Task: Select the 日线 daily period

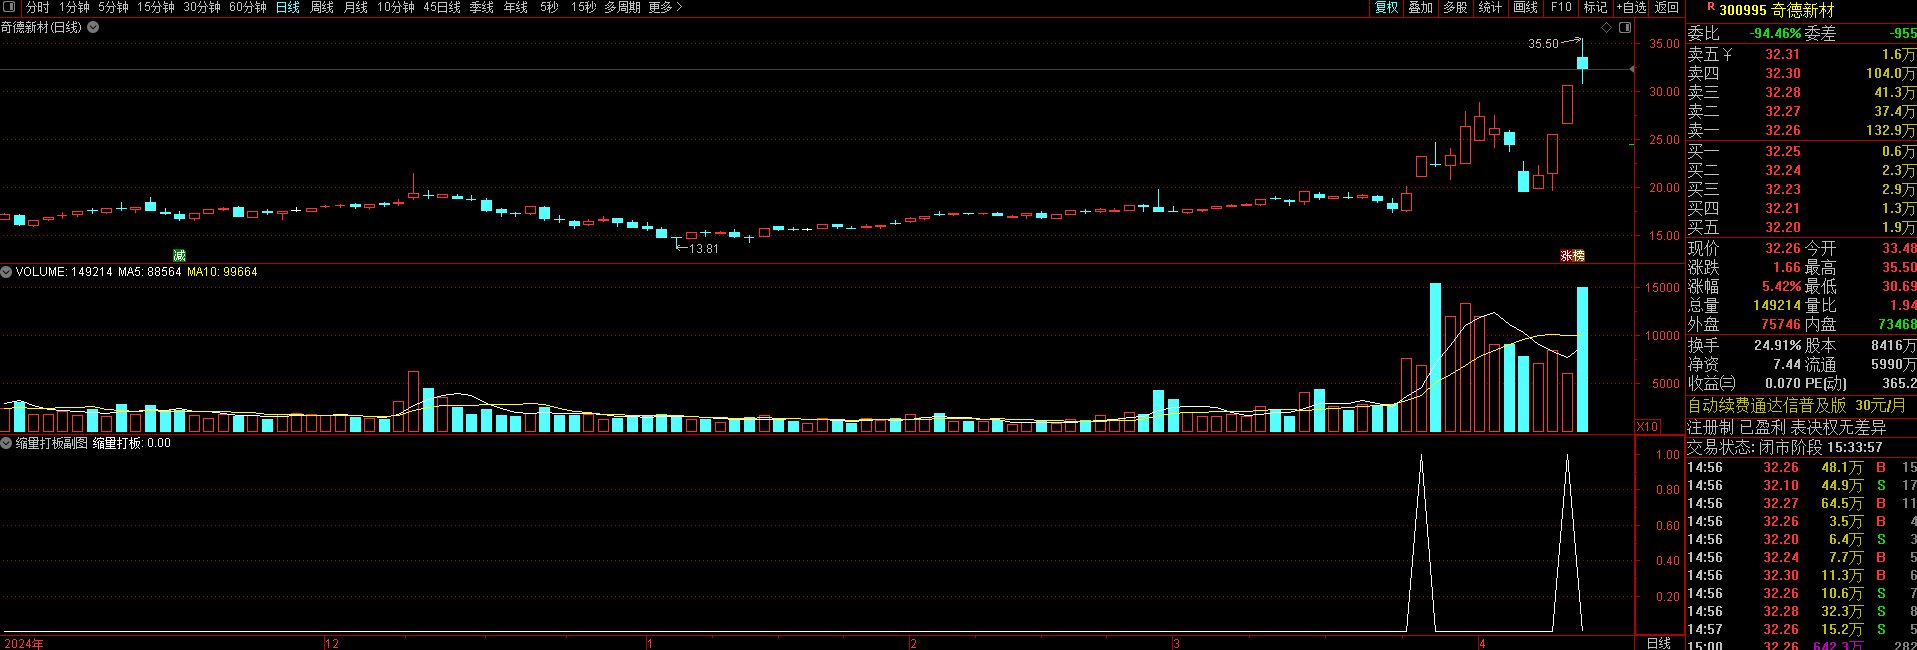Action: (x=288, y=7)
